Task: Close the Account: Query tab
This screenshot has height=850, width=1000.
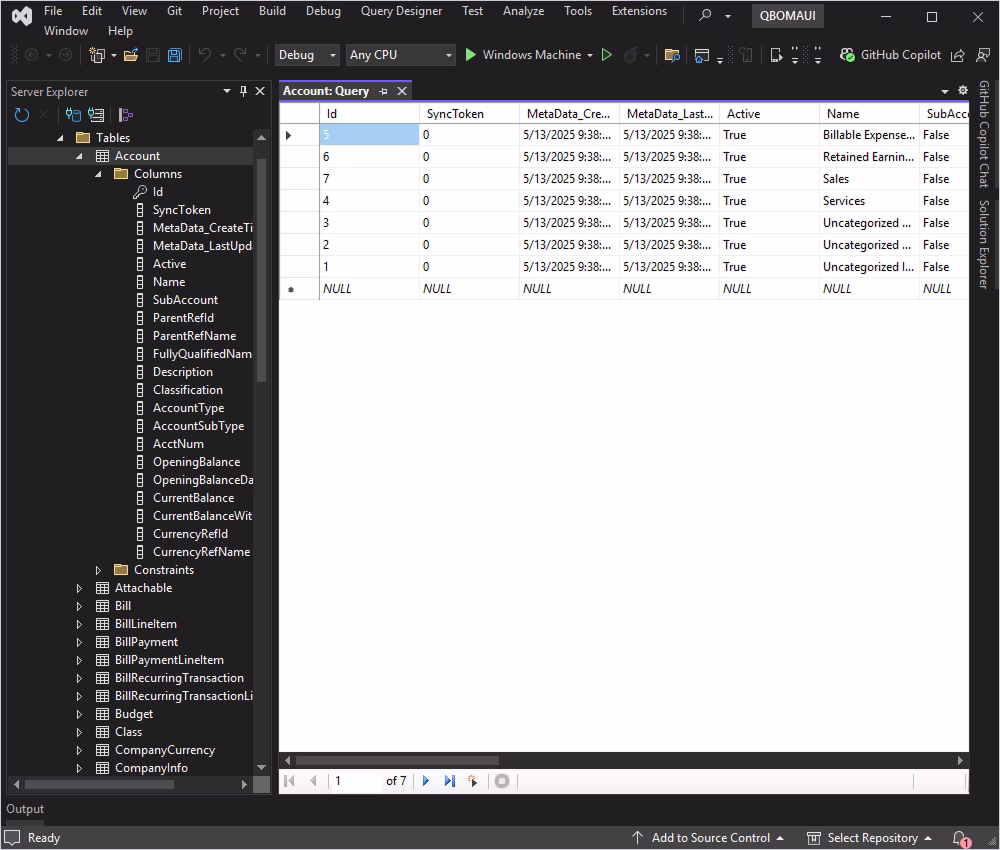Action: pyautogui.click(x=402, y=91)
